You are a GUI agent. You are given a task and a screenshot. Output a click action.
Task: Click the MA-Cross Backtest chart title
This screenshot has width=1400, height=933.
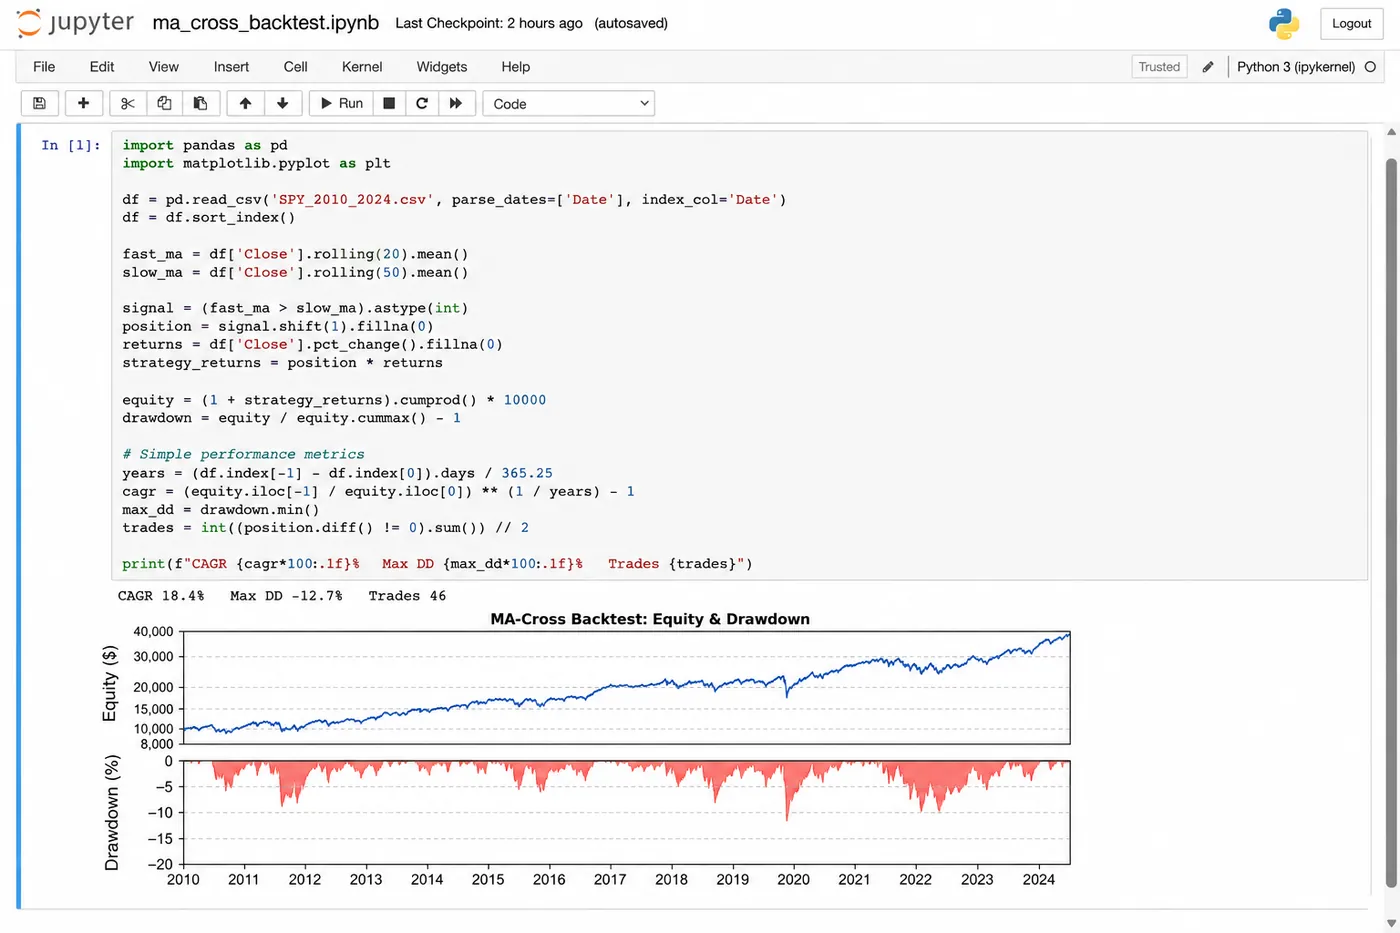point(650,619)
